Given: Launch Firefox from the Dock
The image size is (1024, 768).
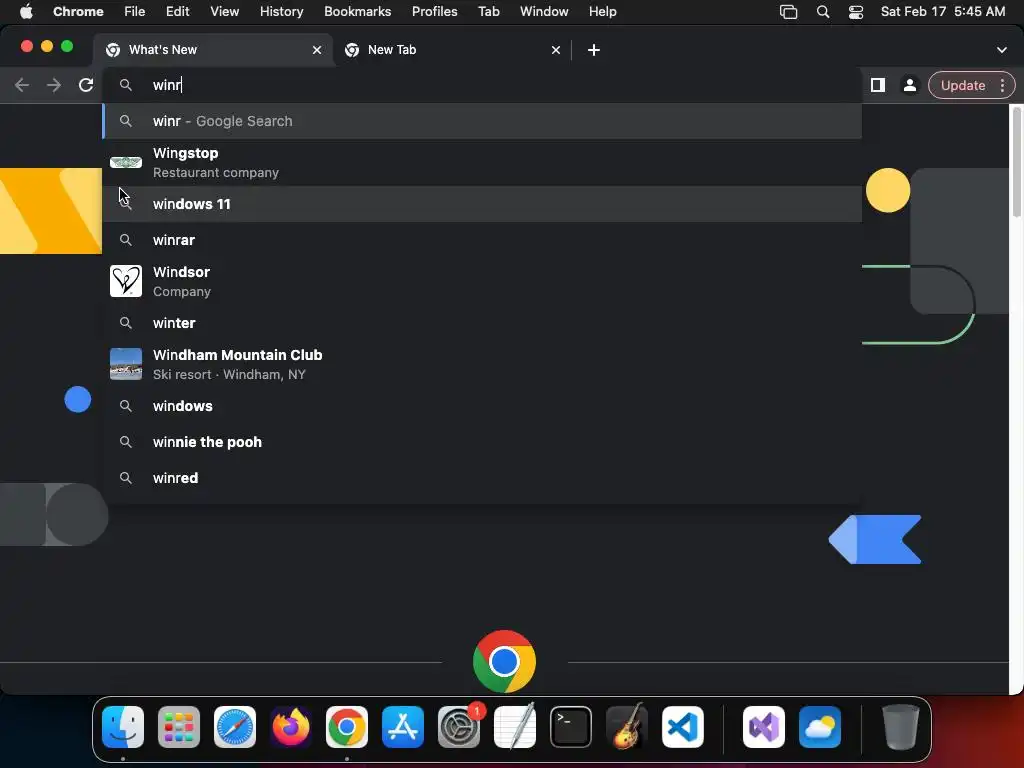Looking at the screenshot, I should (291, 727).
